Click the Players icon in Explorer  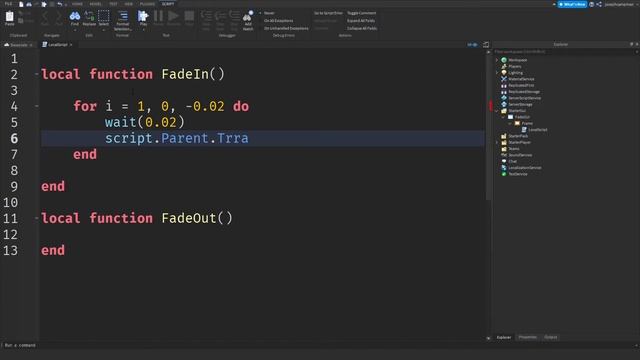click(x=504, y=66)
